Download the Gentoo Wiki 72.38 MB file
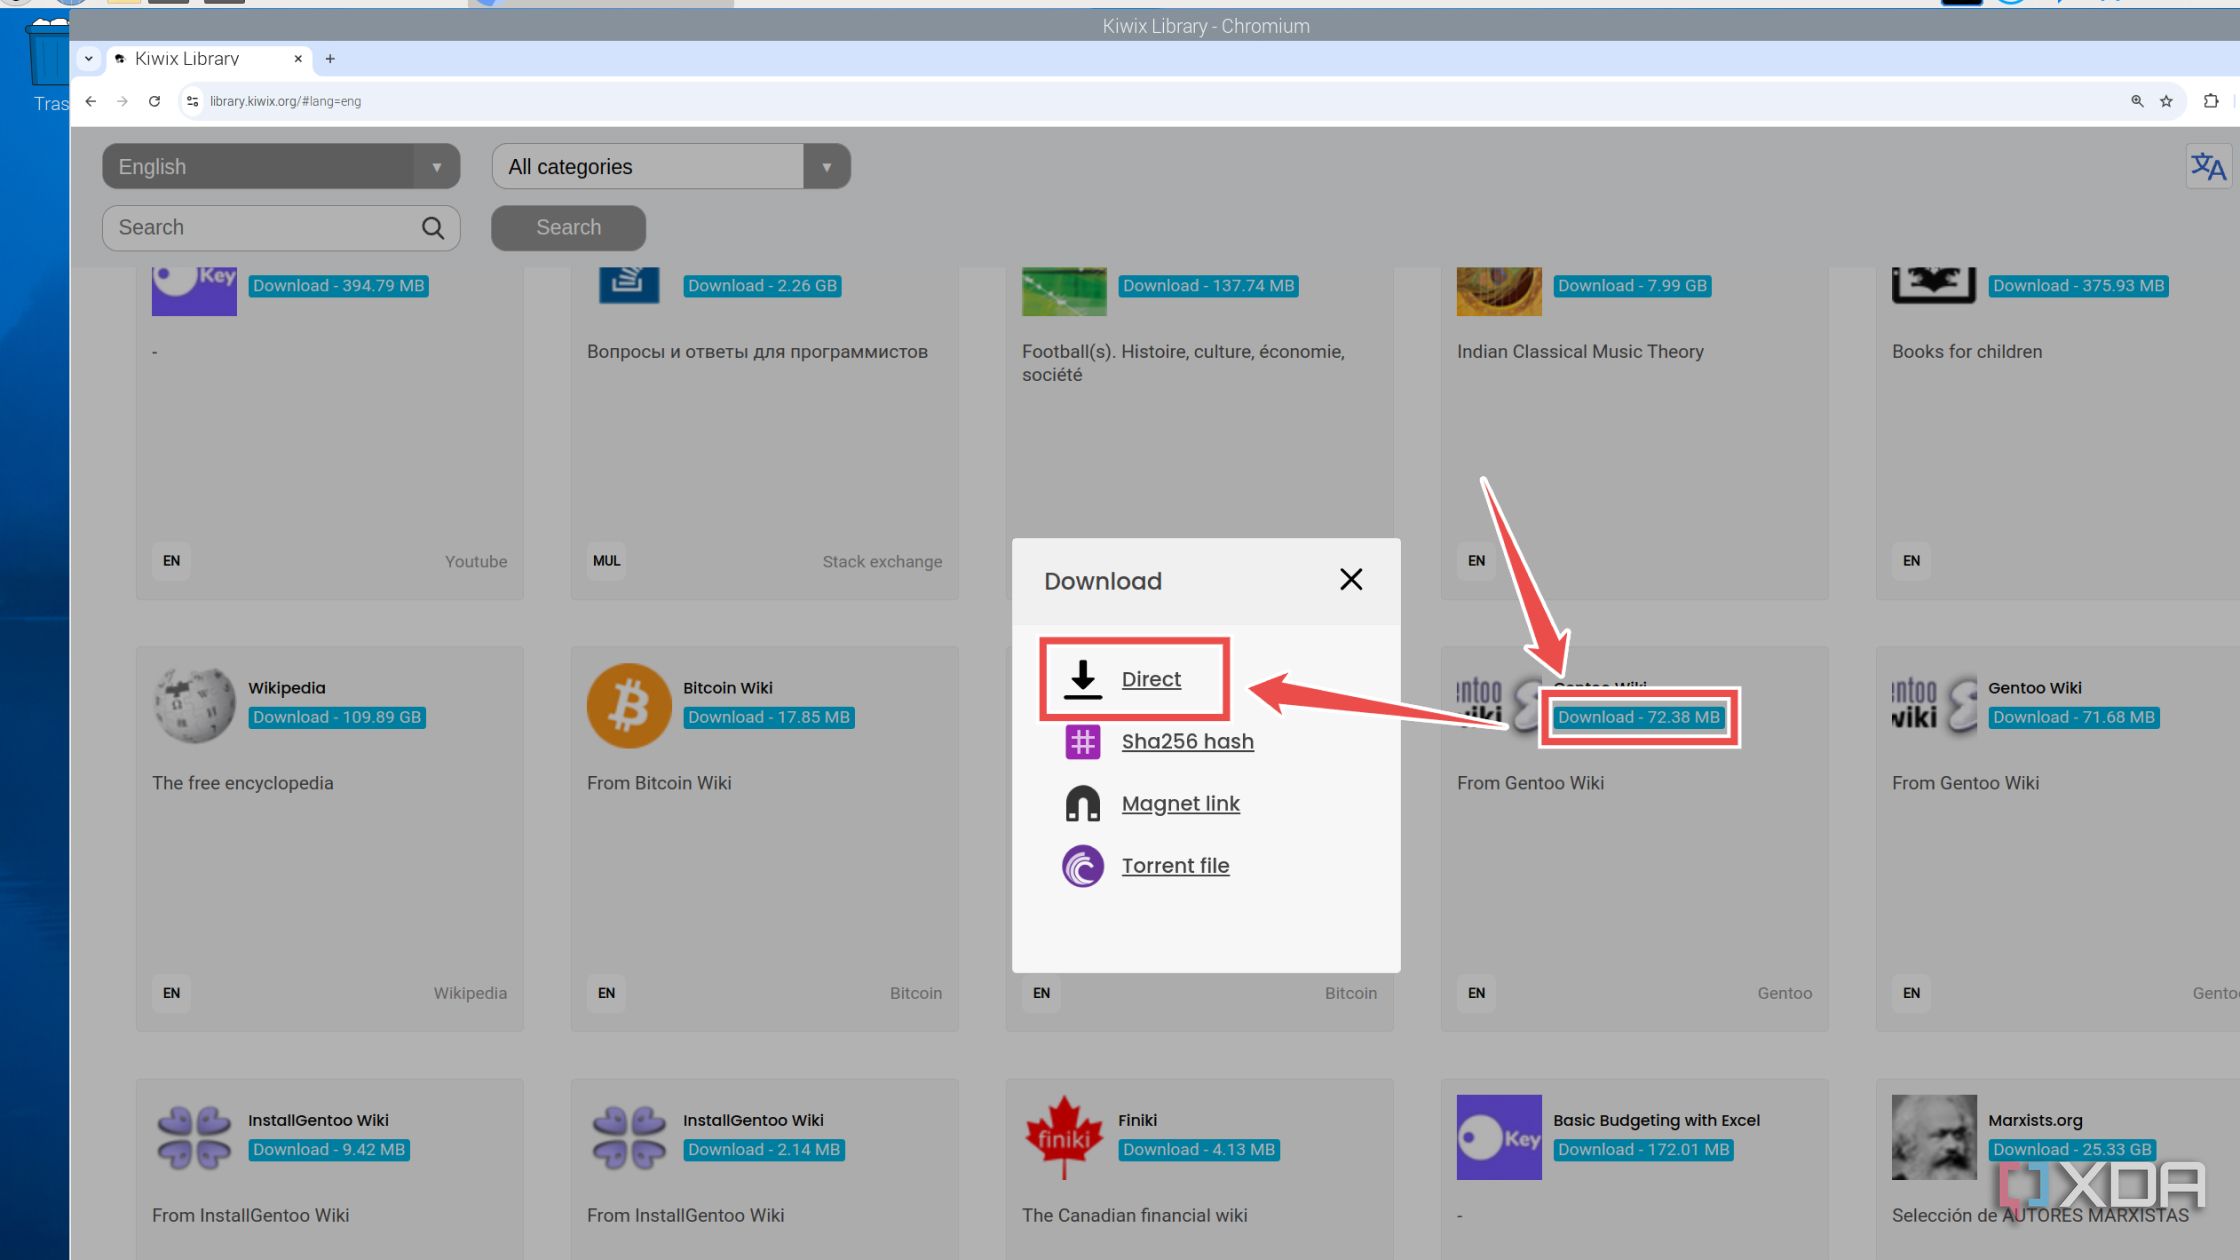 tap(1637, 717)
